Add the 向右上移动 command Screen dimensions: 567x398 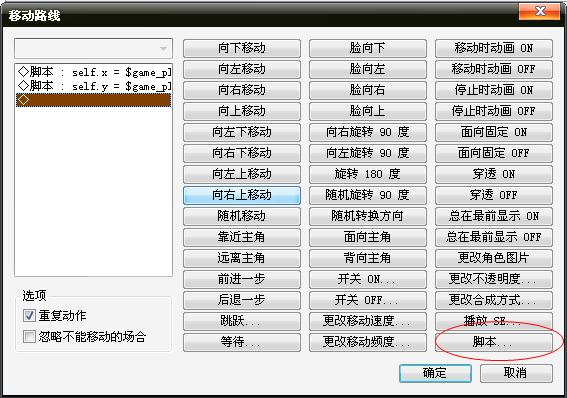(x=242, y=195)
